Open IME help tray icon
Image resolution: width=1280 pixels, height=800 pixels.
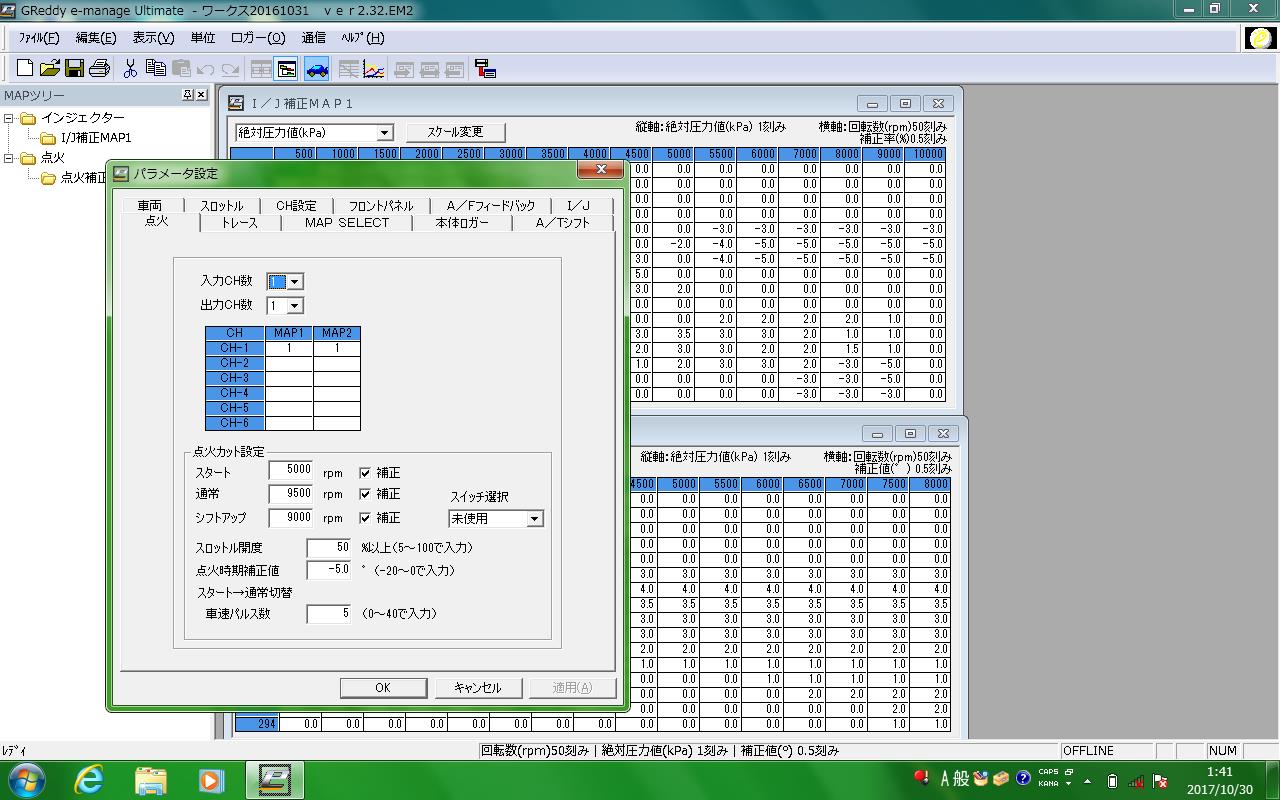[x=1023, y=778]
